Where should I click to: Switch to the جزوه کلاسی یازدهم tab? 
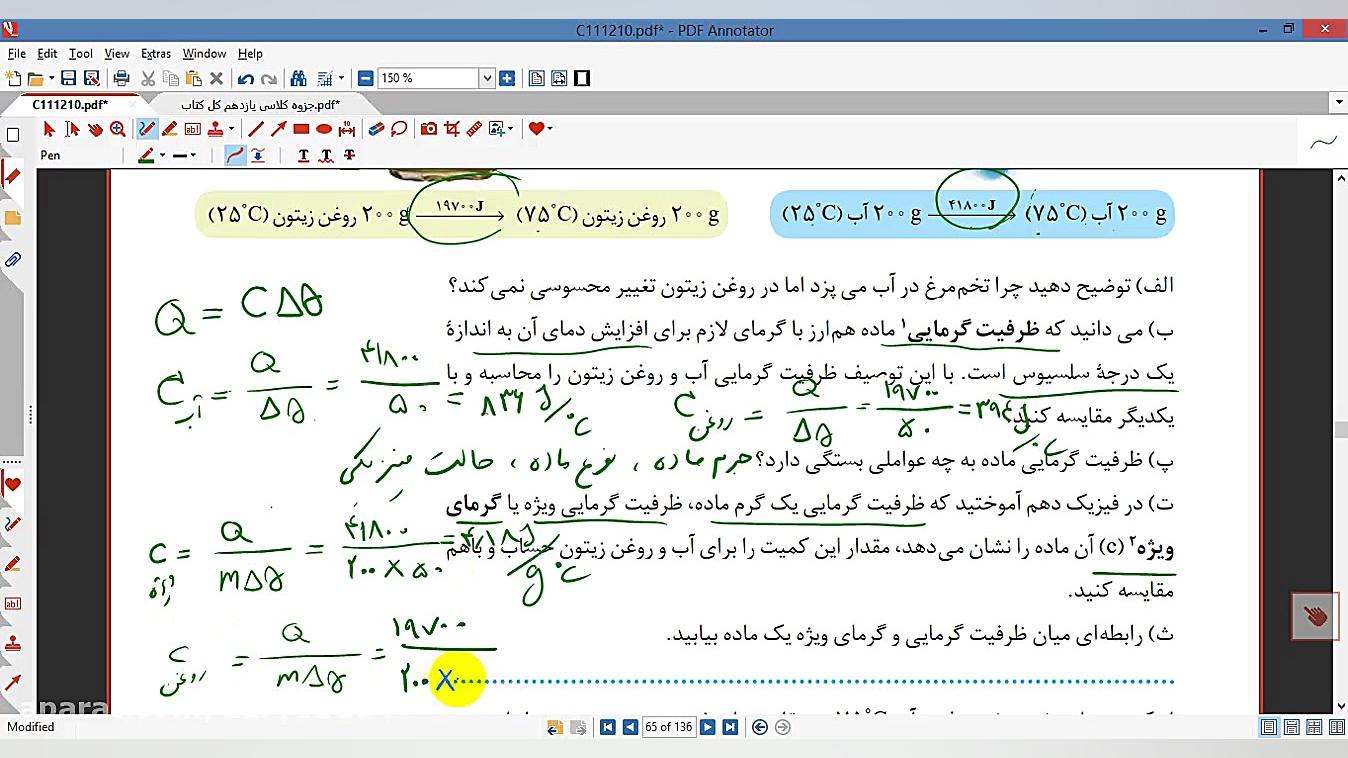(260, 104)
